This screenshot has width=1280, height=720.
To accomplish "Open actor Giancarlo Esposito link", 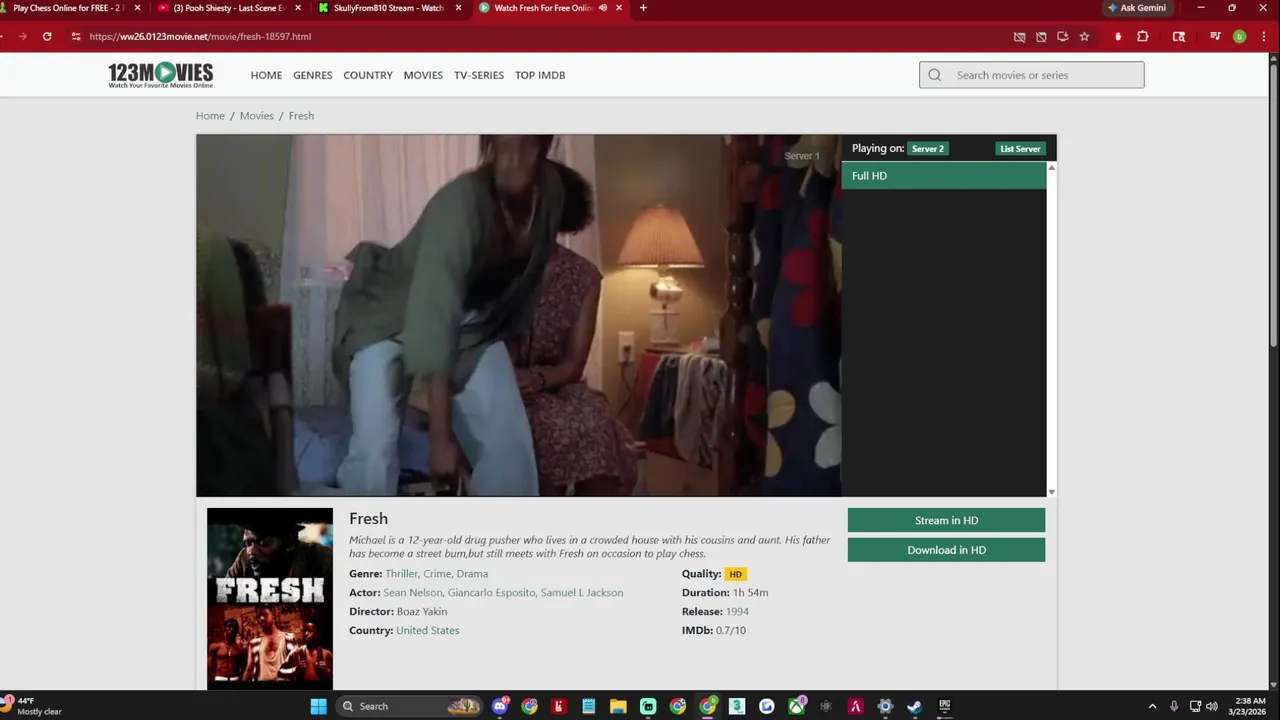I will (491, 593).
